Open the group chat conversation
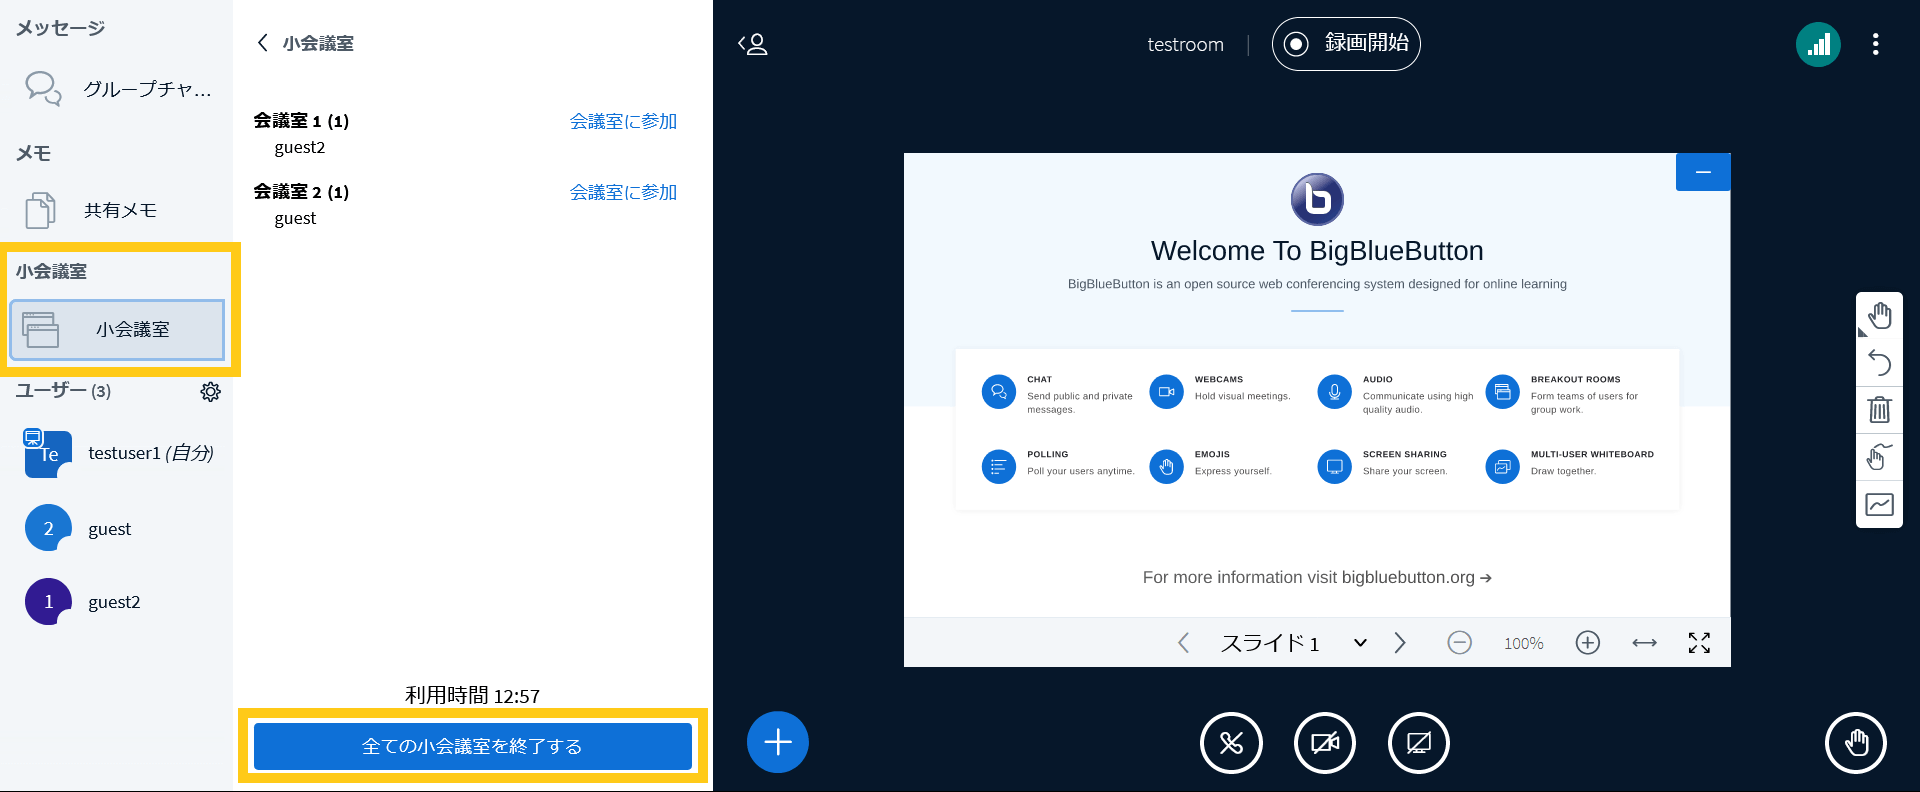The width and height of the screenshot is (1920, 792). (118, 89)
